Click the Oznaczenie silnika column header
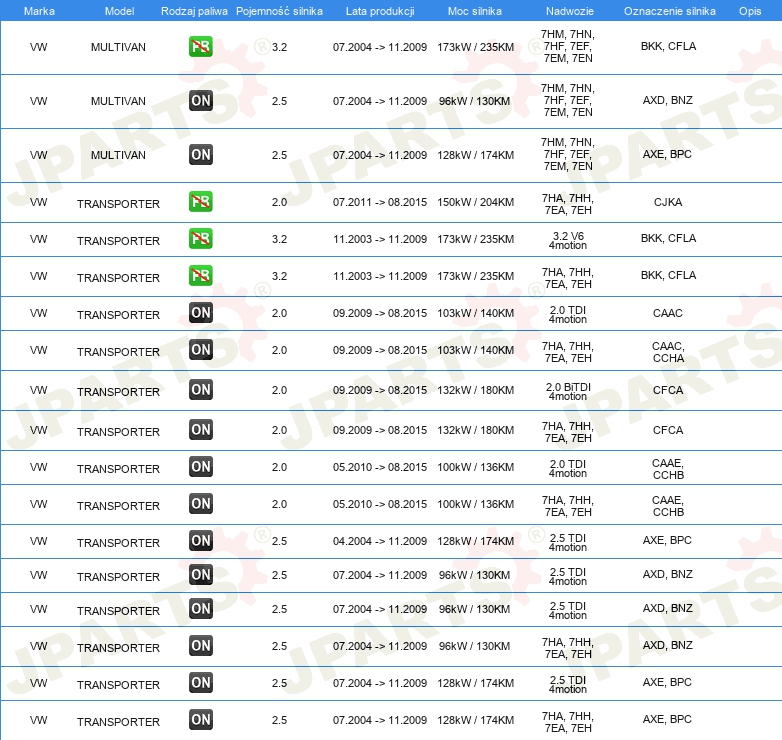This screenshot has height=740, width=782. 669,11
